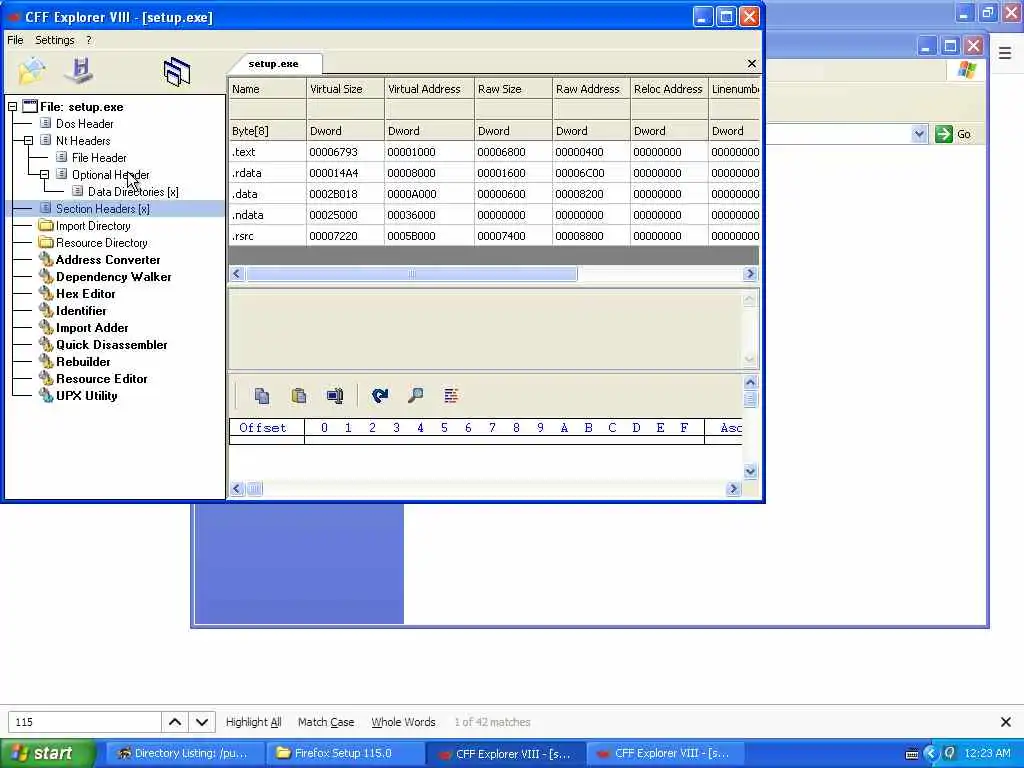Click the Fill list icon in hex toolbar

[451, 396]
